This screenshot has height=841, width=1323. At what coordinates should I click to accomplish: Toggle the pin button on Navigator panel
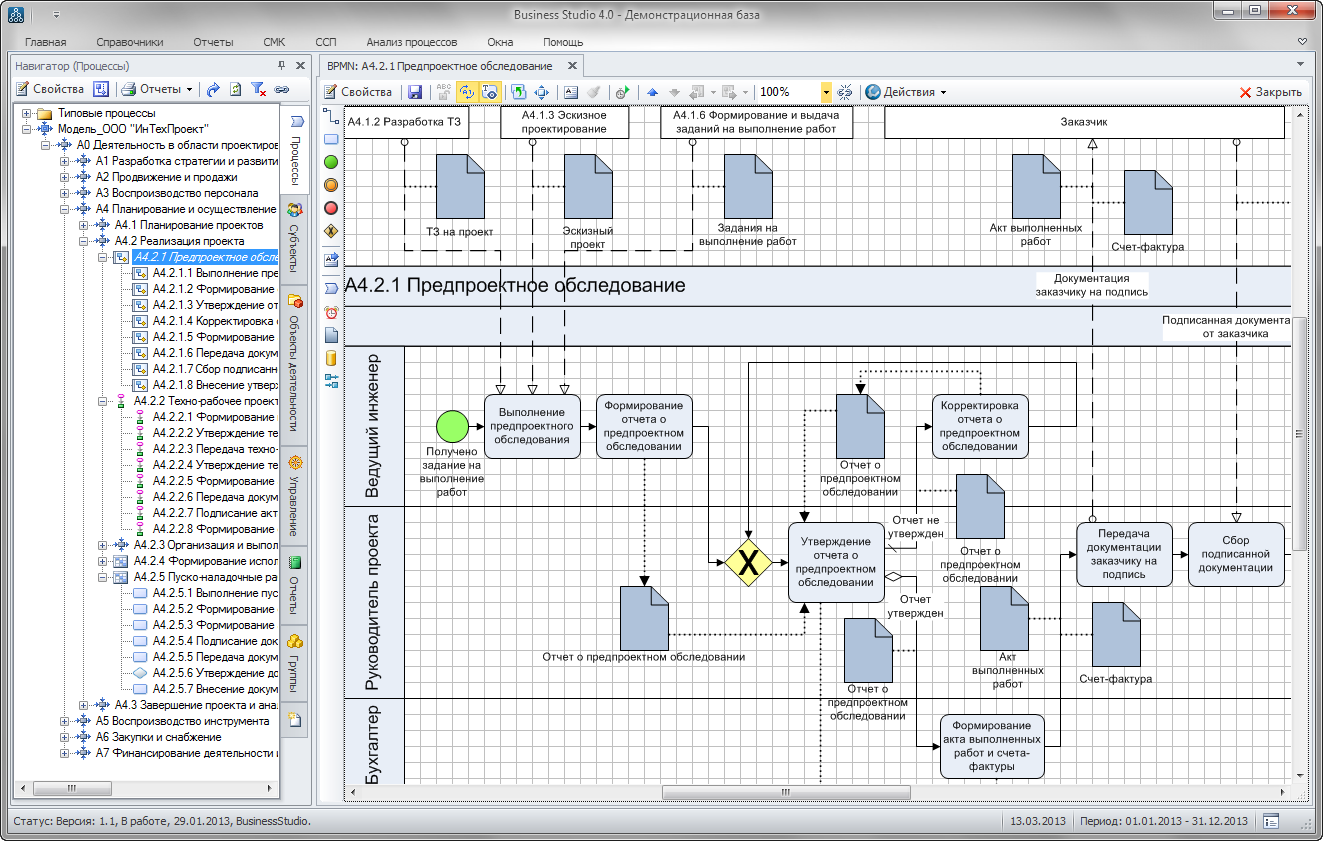pyautogui.click(x=282, y=65)
